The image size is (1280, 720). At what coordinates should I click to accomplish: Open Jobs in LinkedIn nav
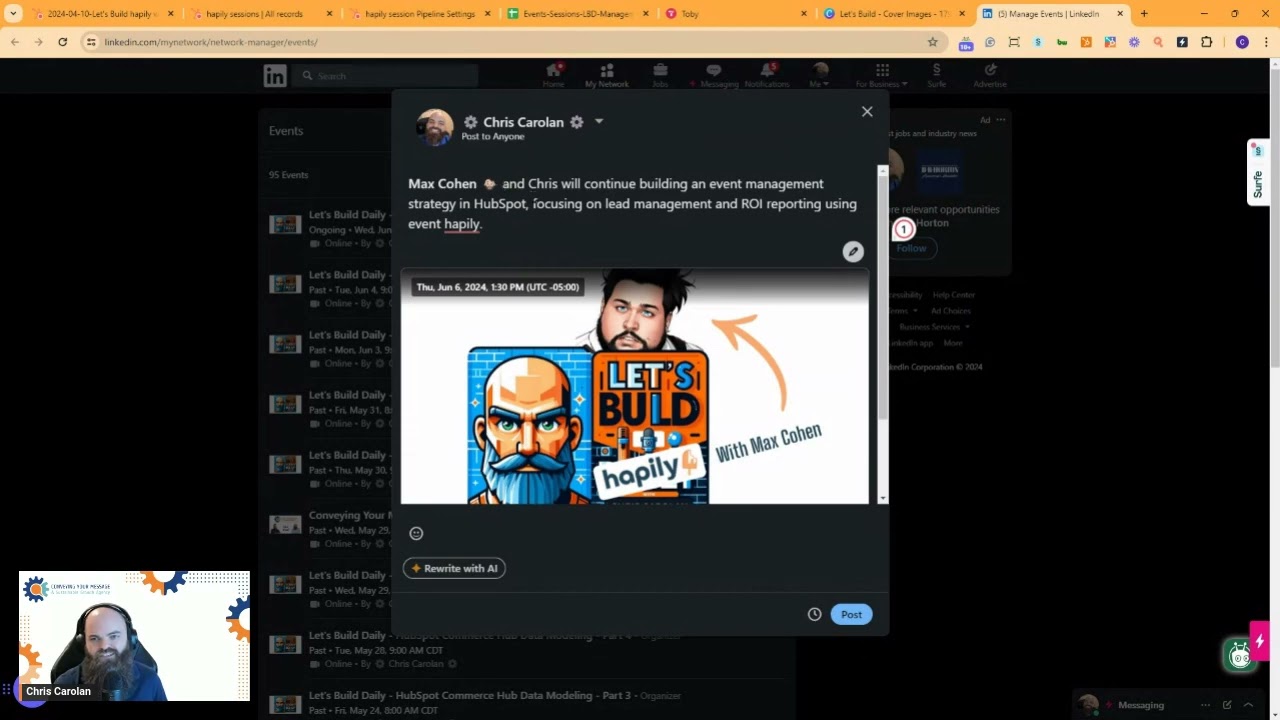tap(660, 75)
